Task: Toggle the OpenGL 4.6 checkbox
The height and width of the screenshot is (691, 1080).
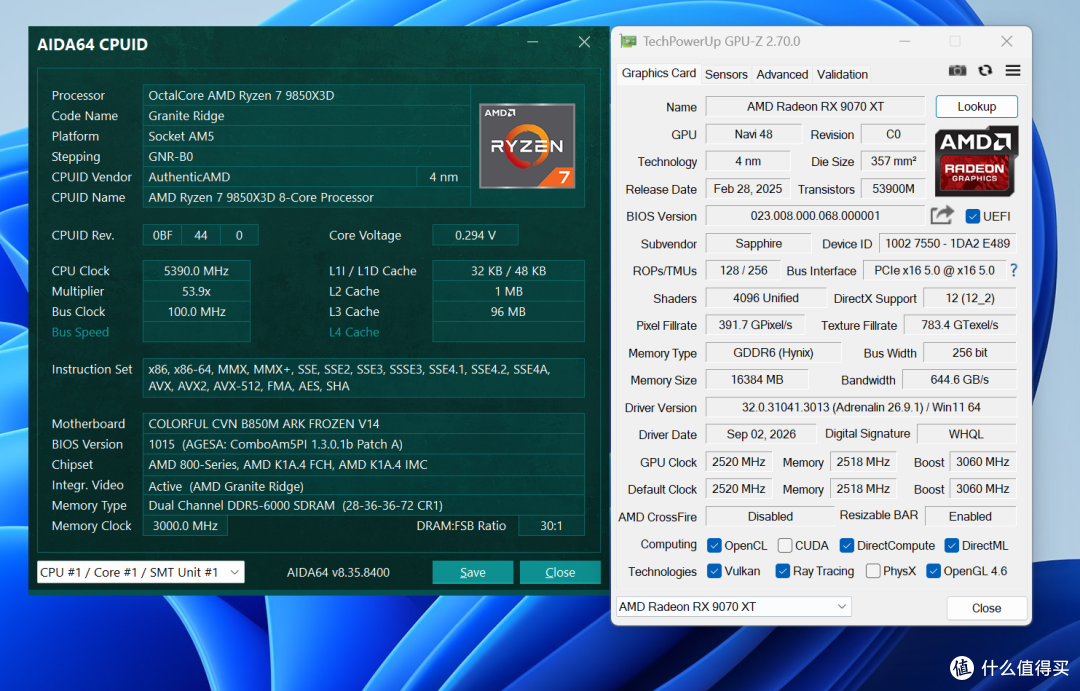Action: click(933, 571)
